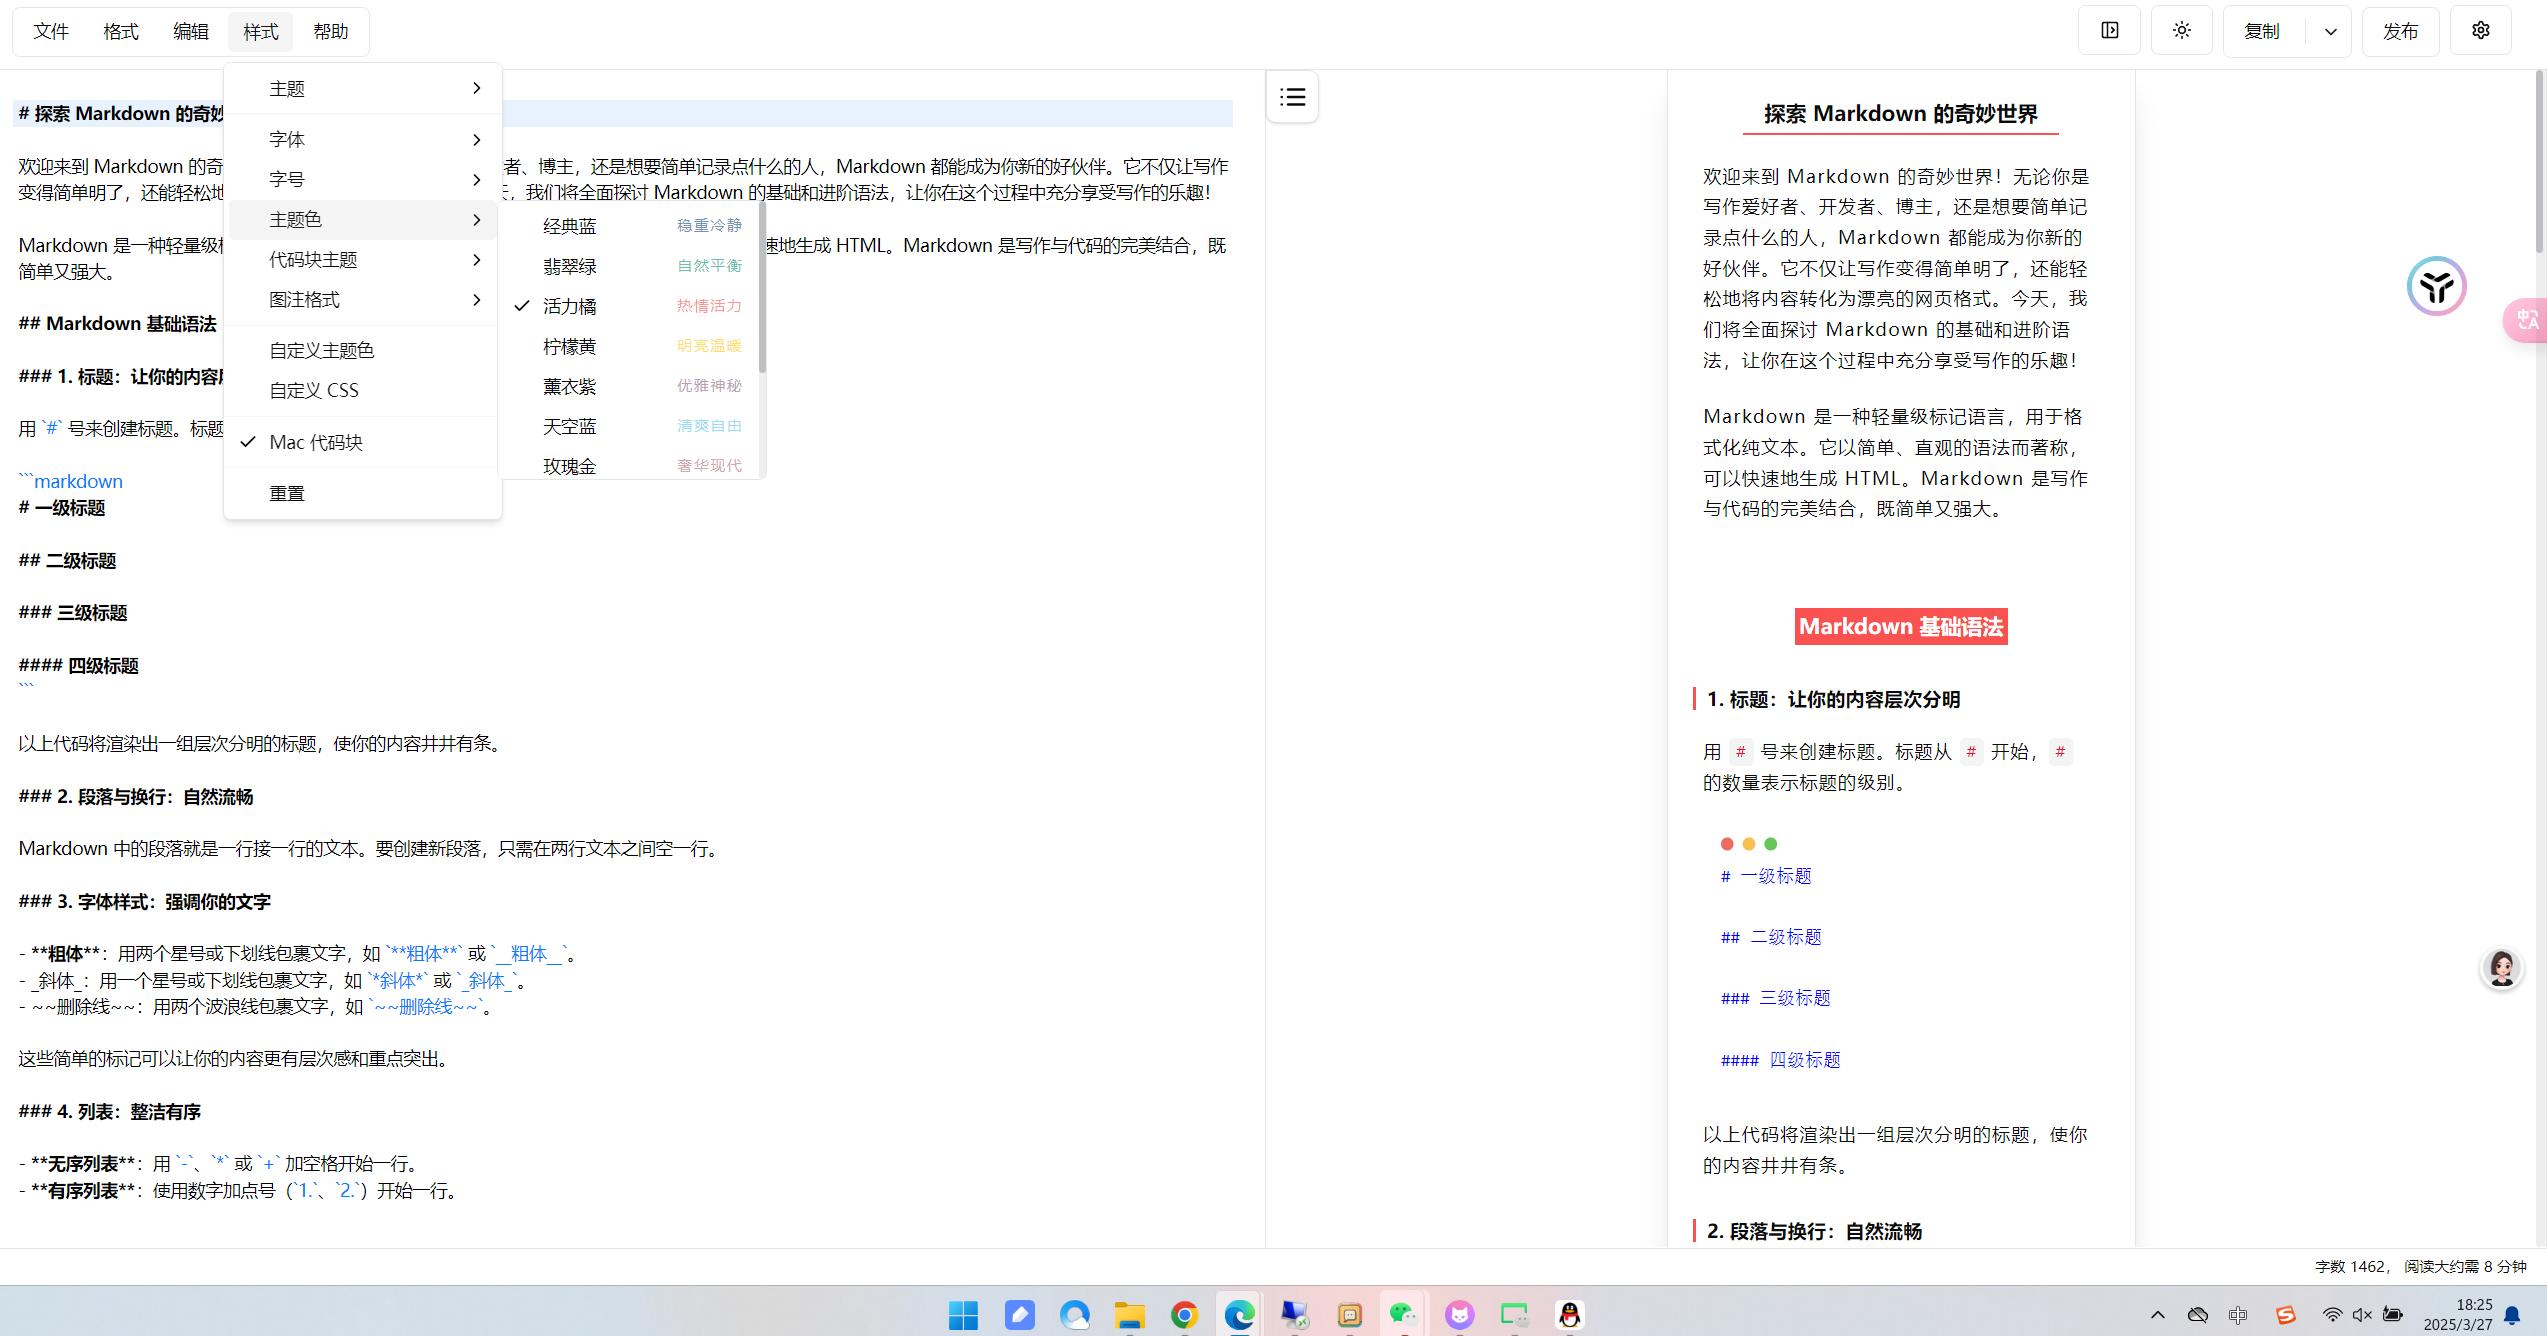Expand the 字号 submenu
2547x1336 pixels.
[363, 179]
